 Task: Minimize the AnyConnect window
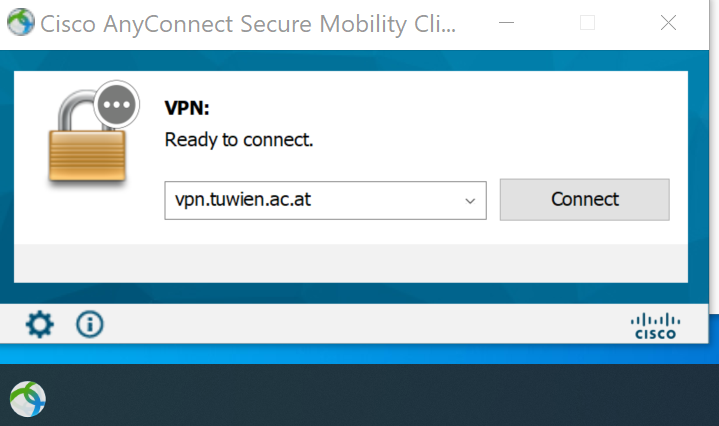tap(506, 22)
